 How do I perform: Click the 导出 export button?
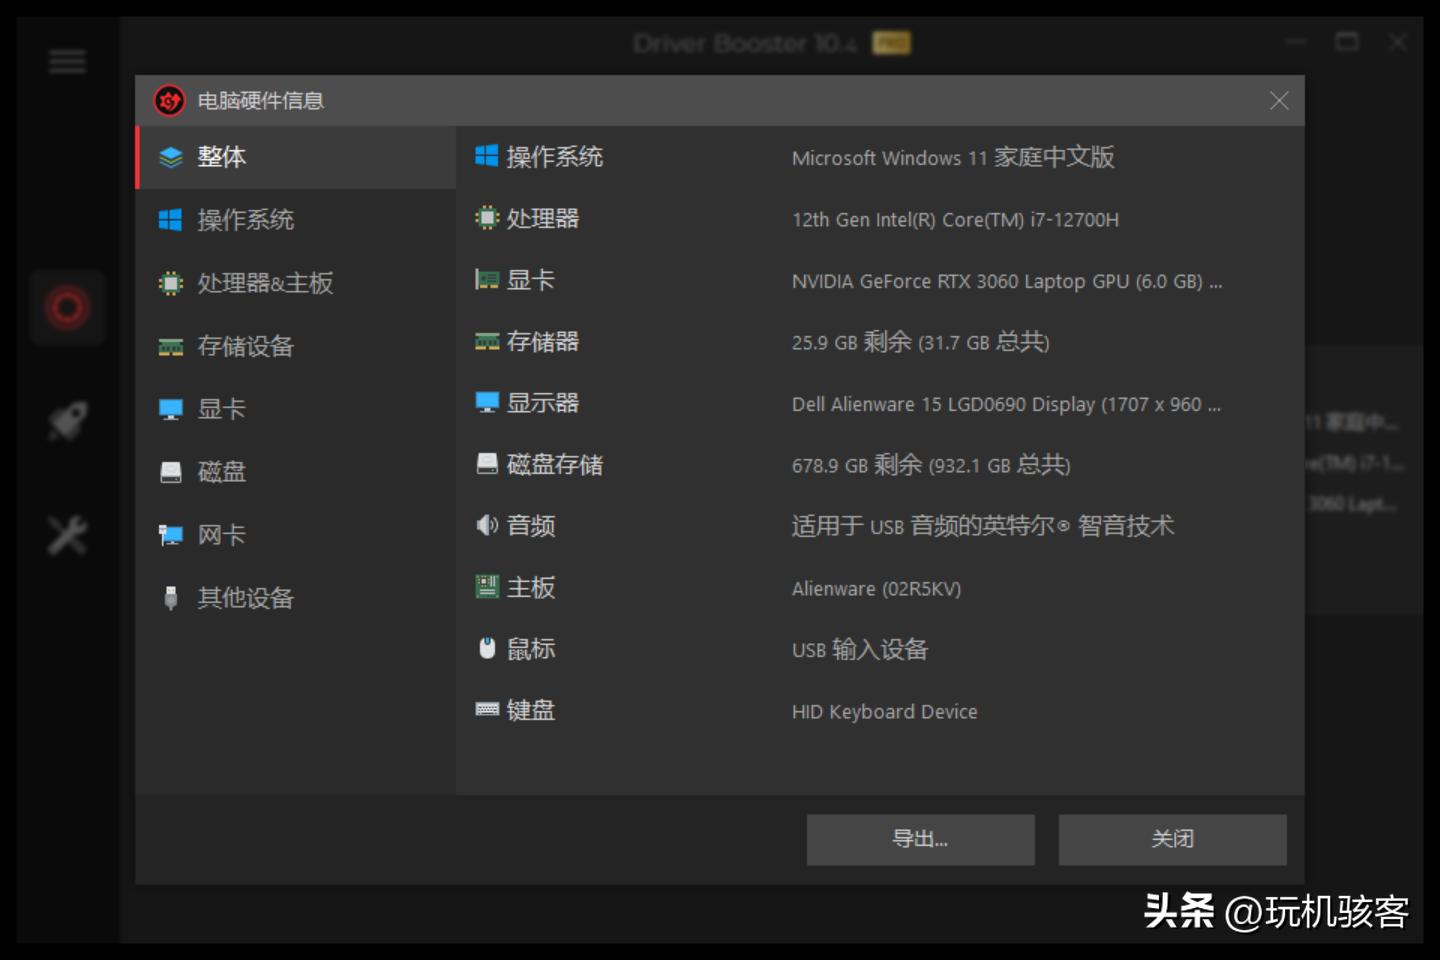920,839
